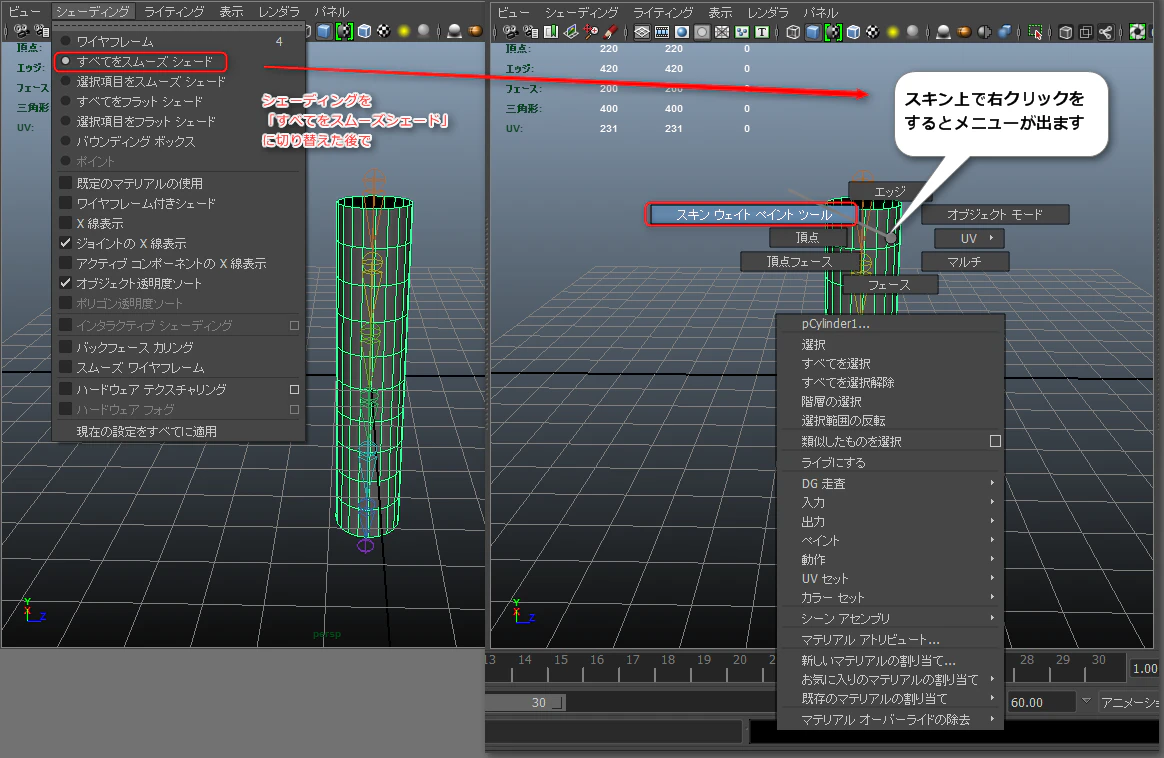Expand the シーン アセンブリ submenu

point(891,618)
